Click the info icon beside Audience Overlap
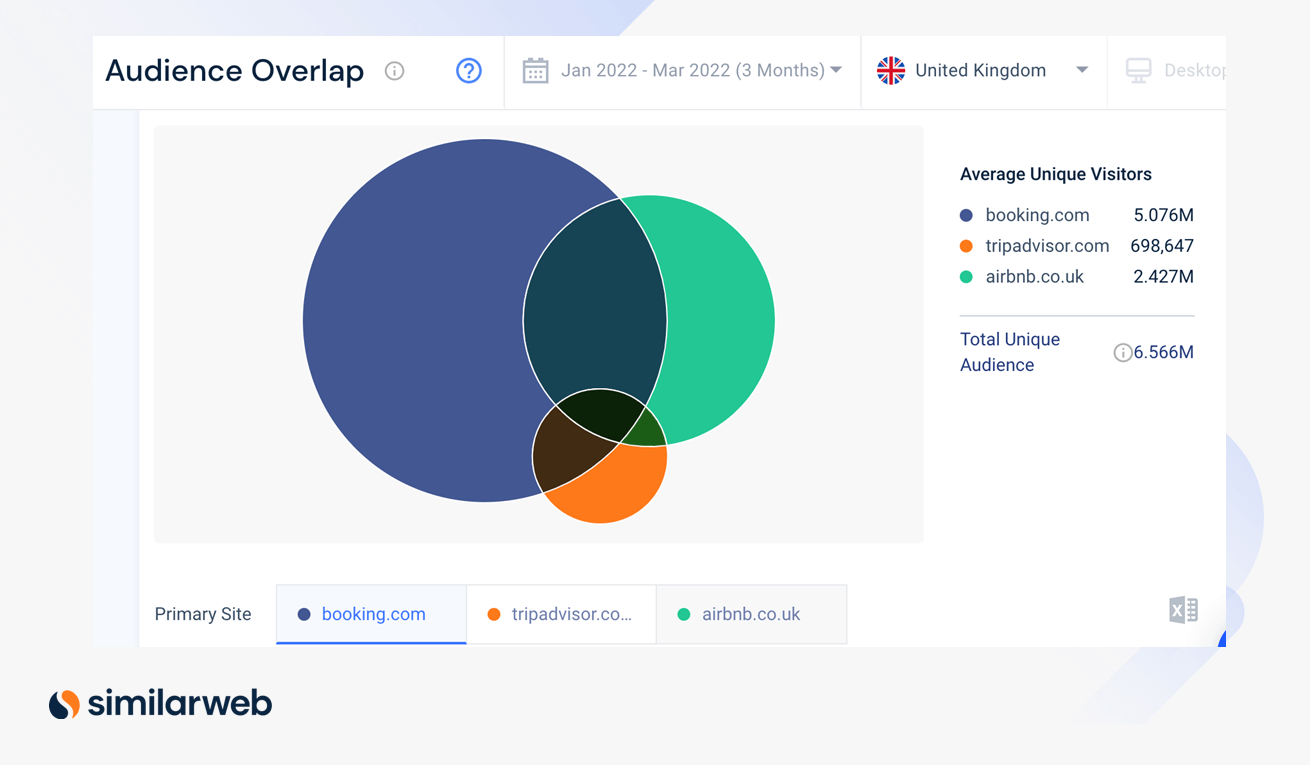Viewport: 1310px width, 765px height. 395,71
